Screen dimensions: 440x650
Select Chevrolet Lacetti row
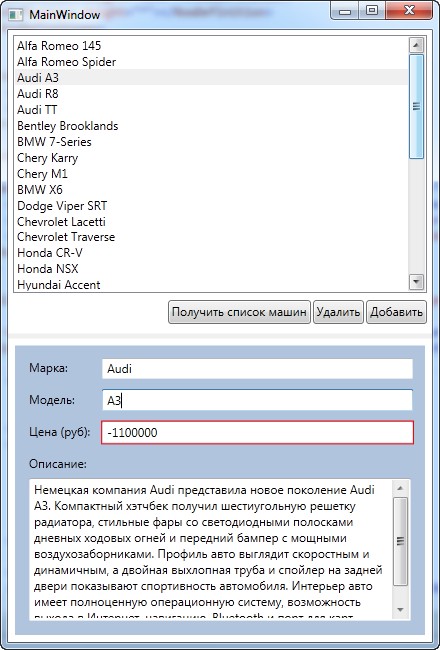(x=211, y=221)
